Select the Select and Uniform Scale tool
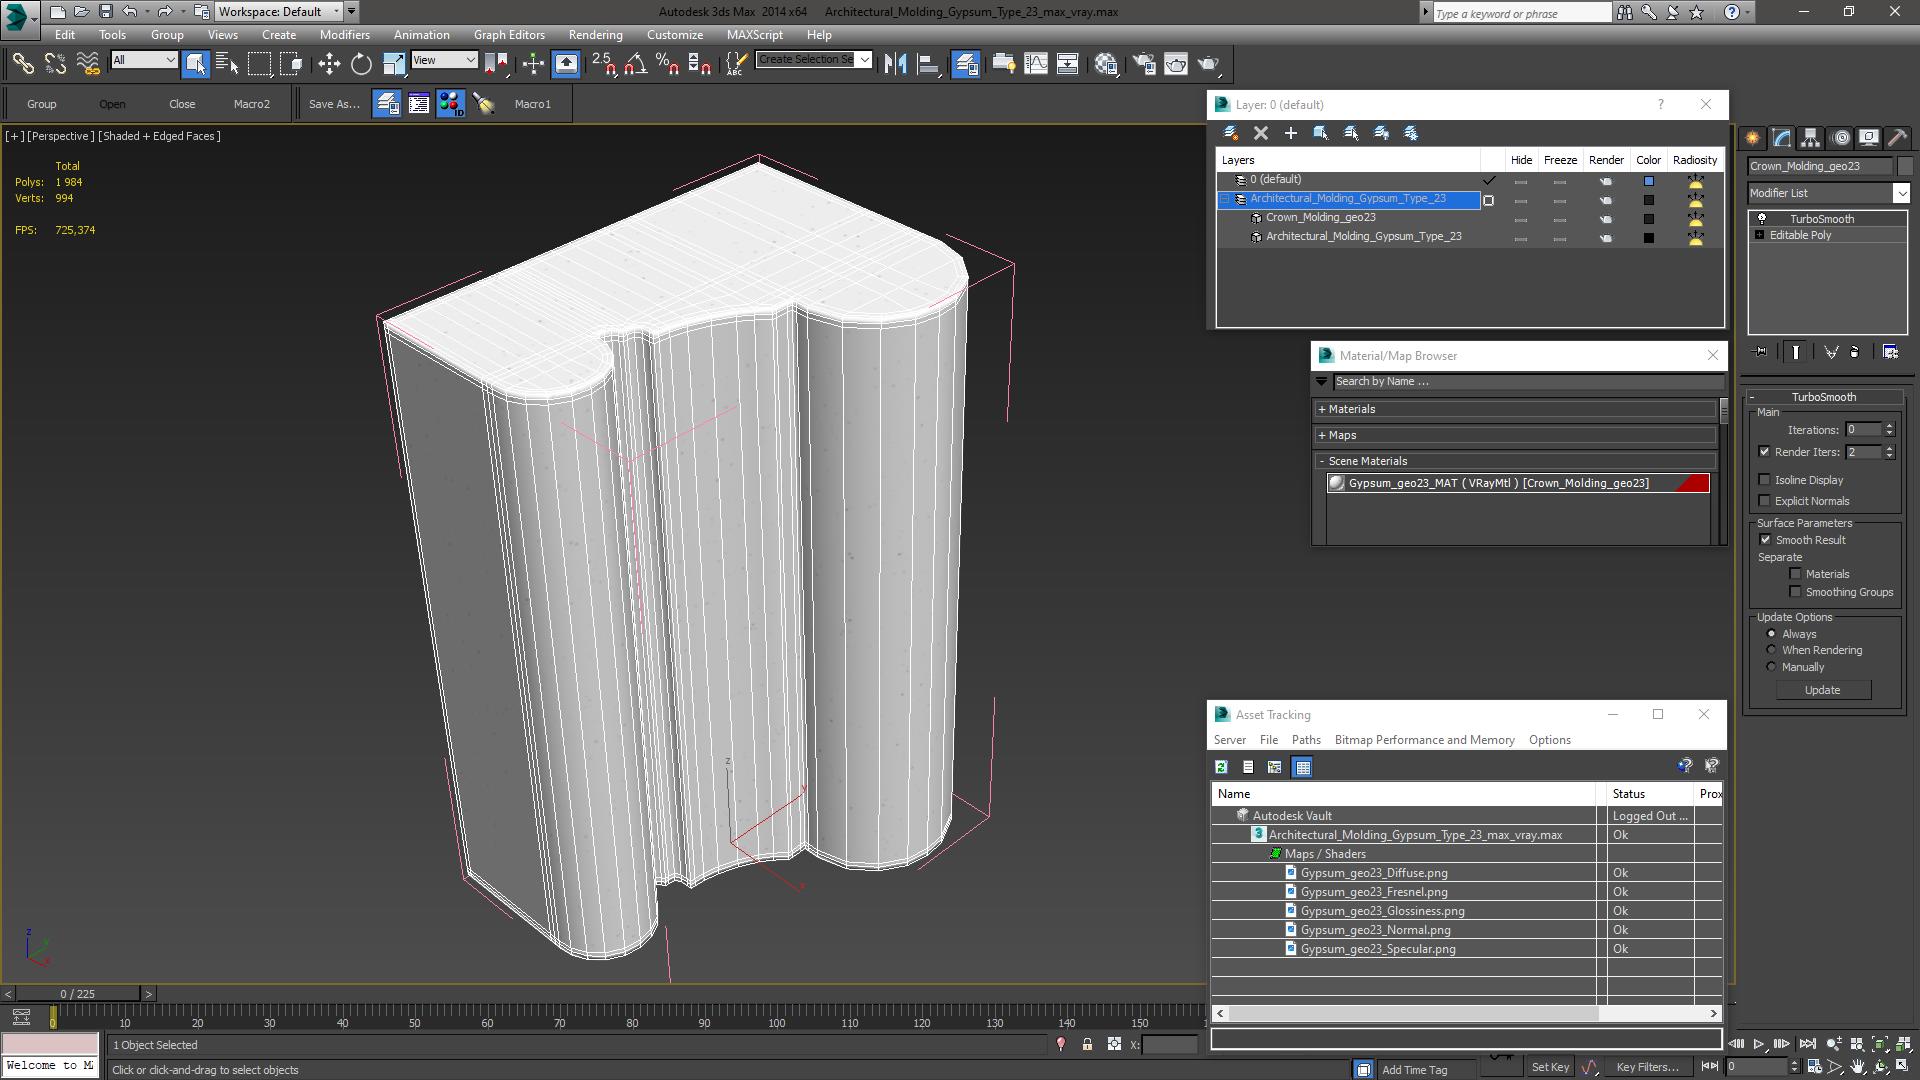This screenshot has width=1920, height=1080. coord(393,64)
